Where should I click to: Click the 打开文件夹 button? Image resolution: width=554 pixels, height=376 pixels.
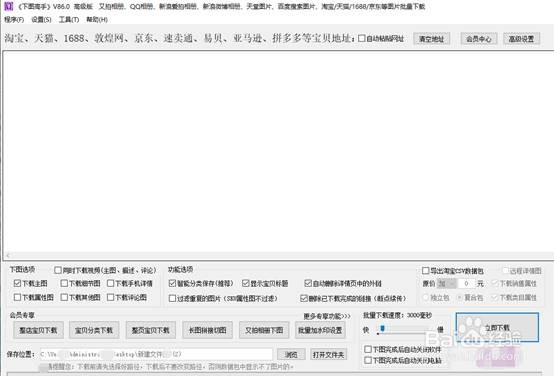tap(328, 354)
